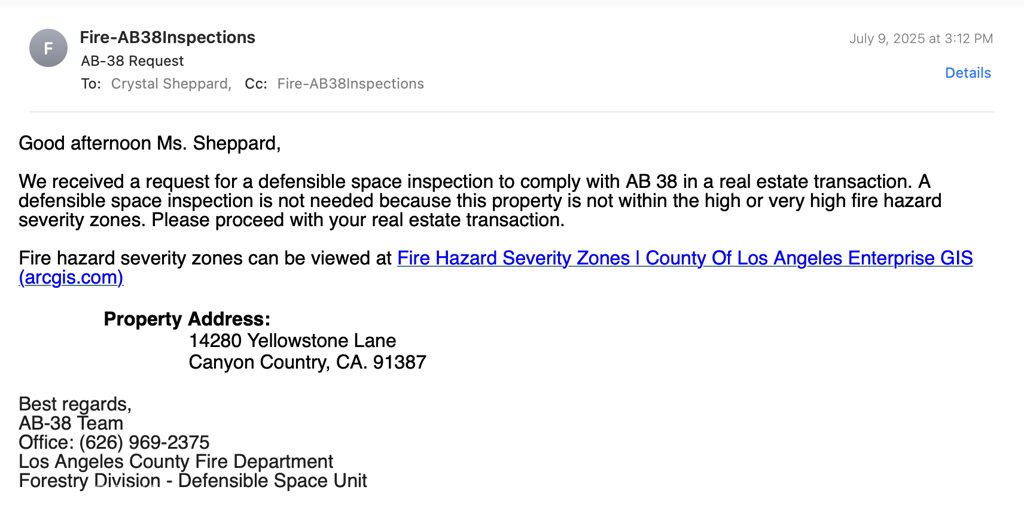Click Forestry Division - Defensible Space Unit text
Image resolution: width=1024 pixels, height=508 pixels.
[x=193, y=481]
